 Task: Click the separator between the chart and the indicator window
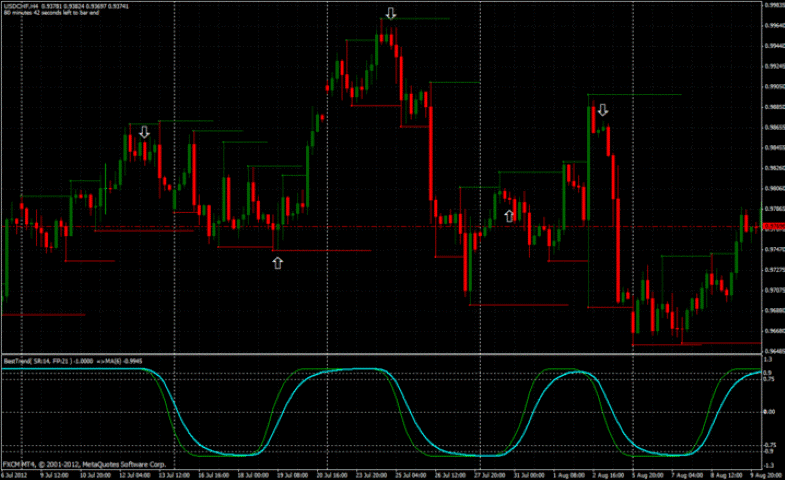(381, 354)
